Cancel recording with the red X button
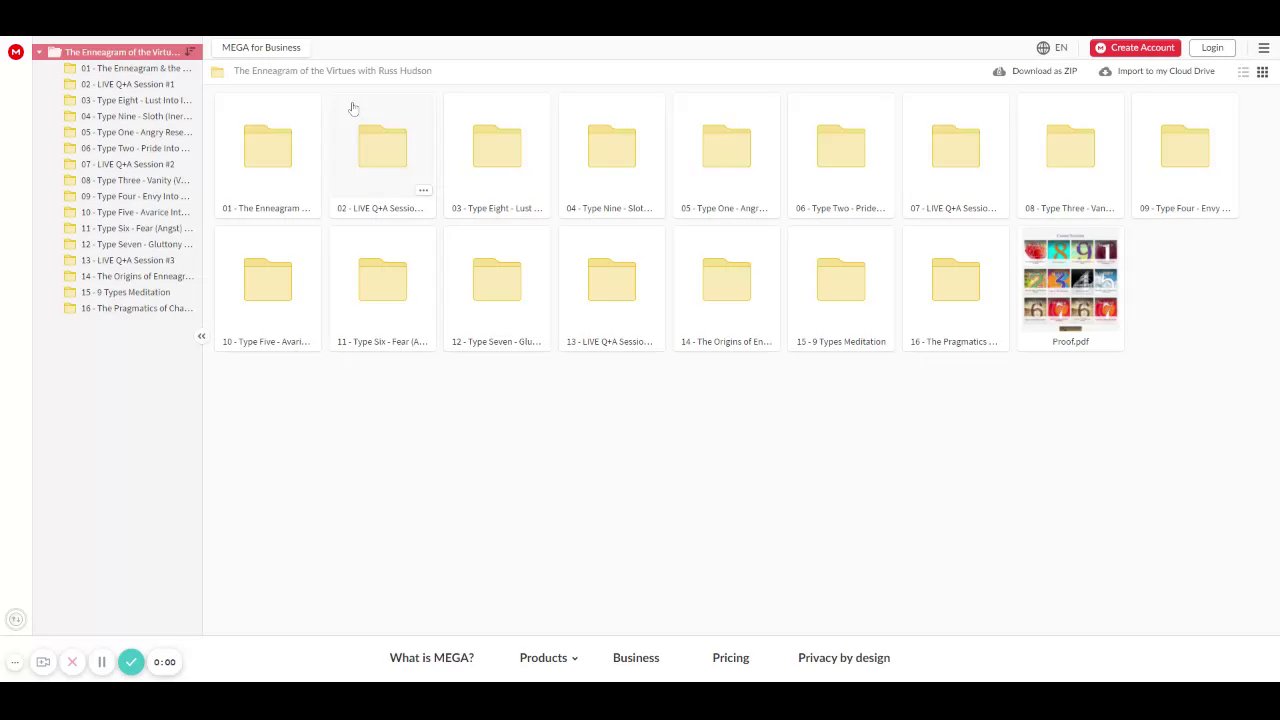Image resolution: width=1280 pixels, height=720 pixels. coord(72,662)
